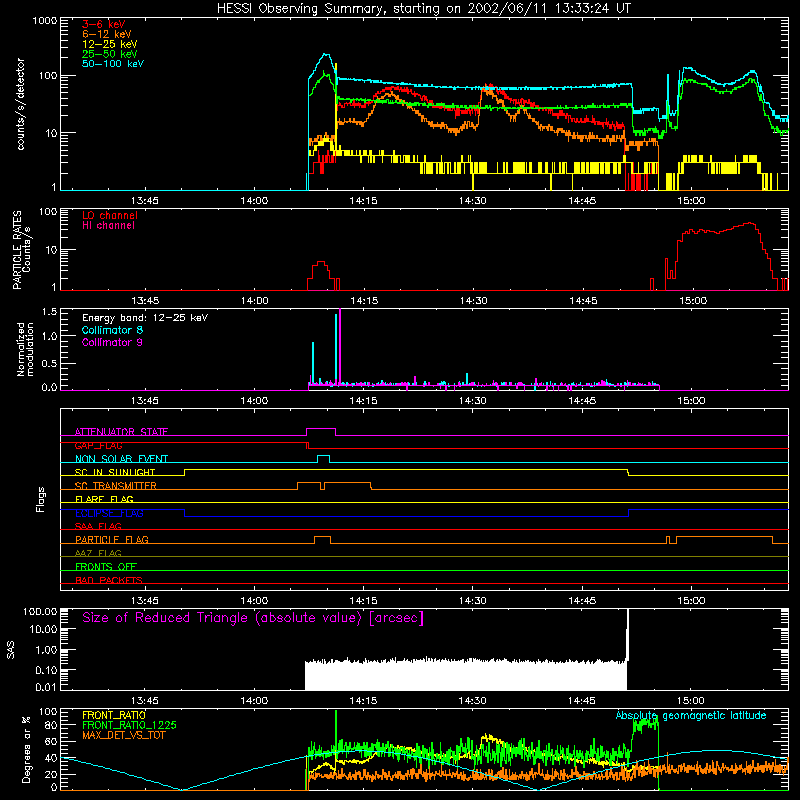Select the "MAX_DET_VS_TOT" legend label

pyautogui.click(x=123, y=735)
